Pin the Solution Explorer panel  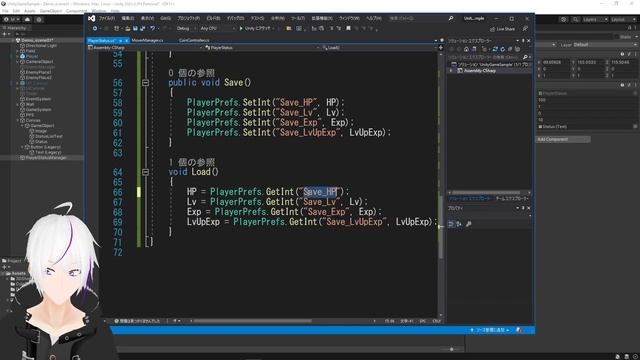point(523,41)
